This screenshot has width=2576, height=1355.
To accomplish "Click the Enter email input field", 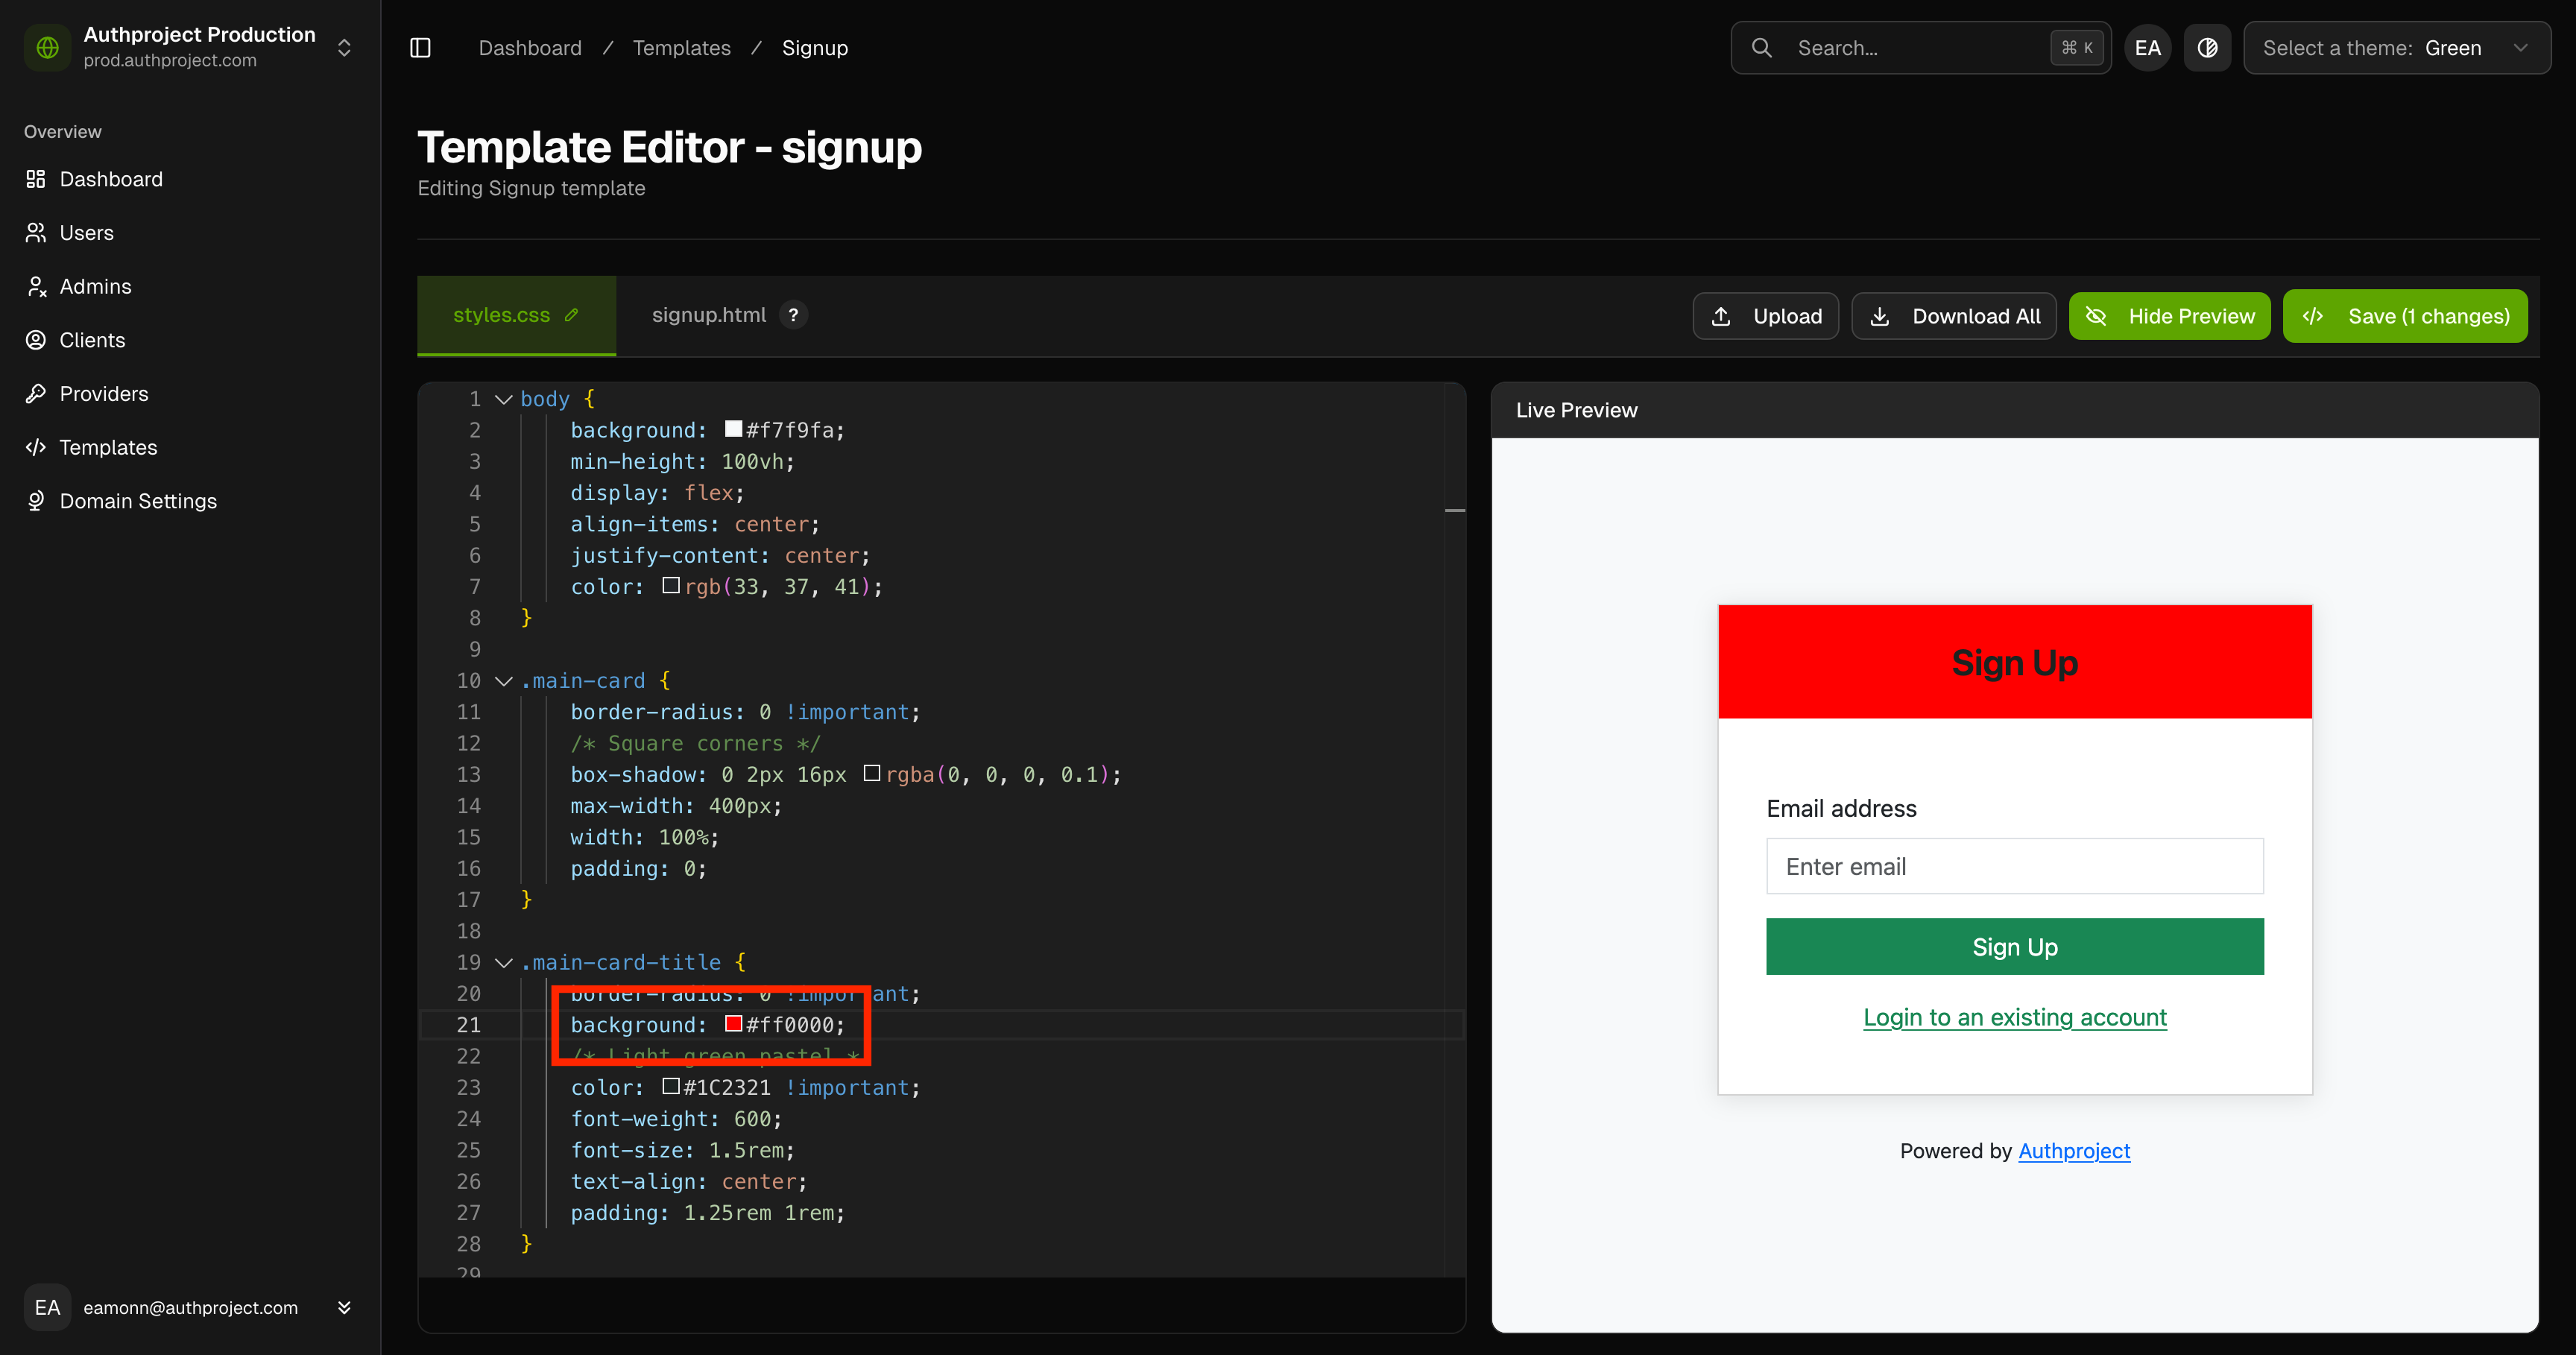I will 2014,866.
